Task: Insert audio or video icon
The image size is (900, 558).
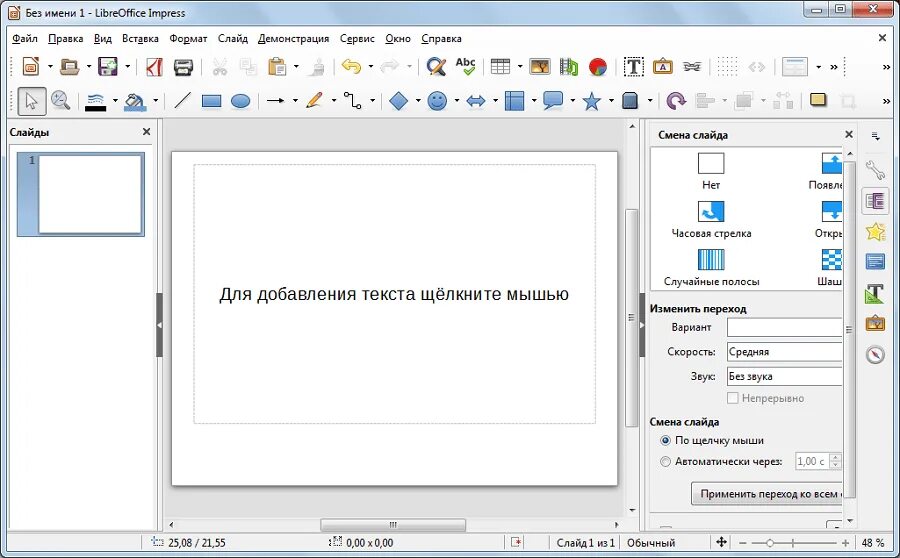Action: pos(569,67)
